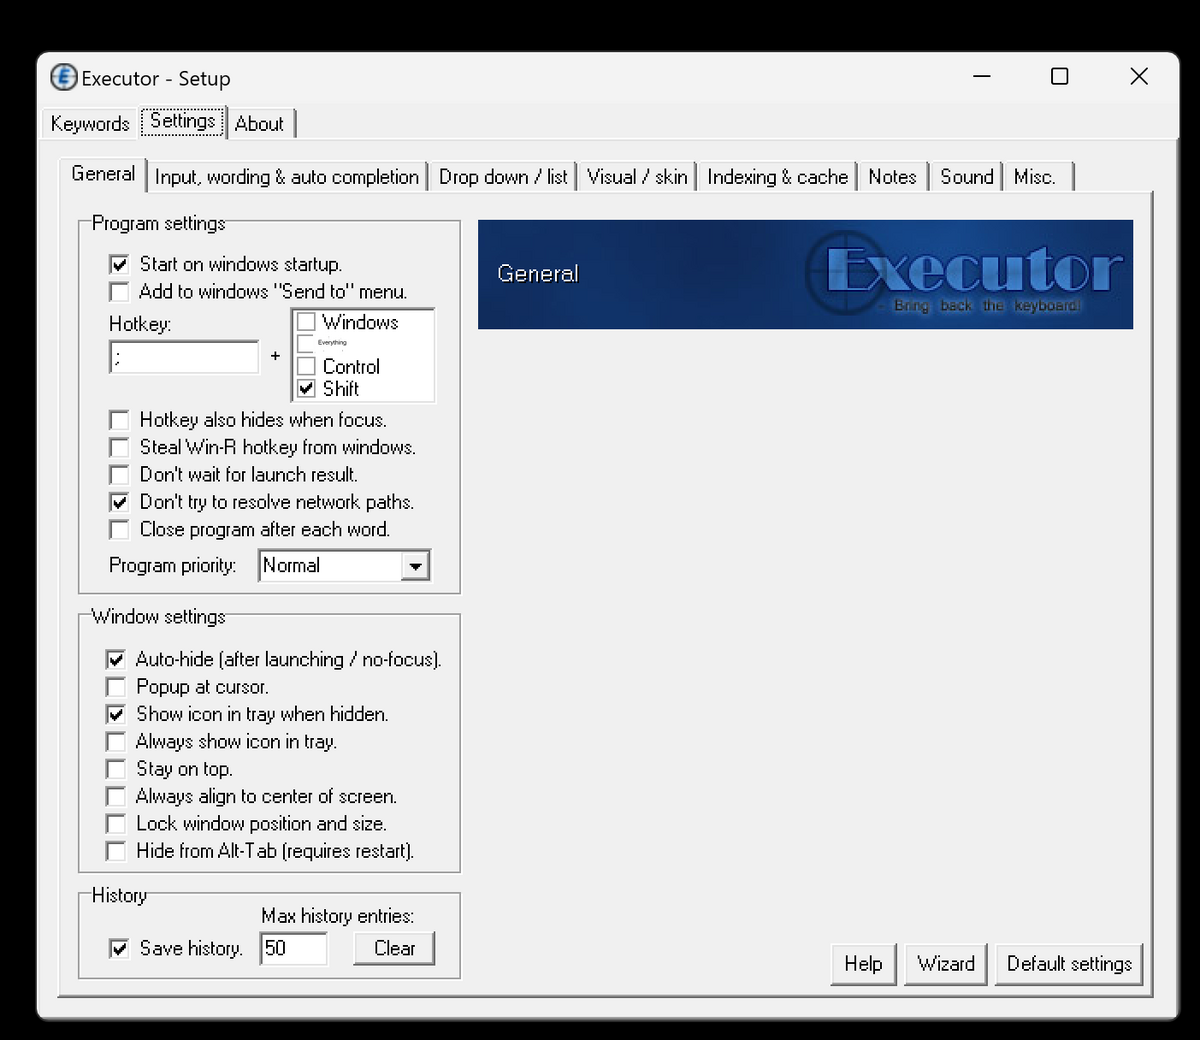Enable Hotkey also hides when focus
The width and height of the screenshot is (1200, 1040).
coord(119,420)
